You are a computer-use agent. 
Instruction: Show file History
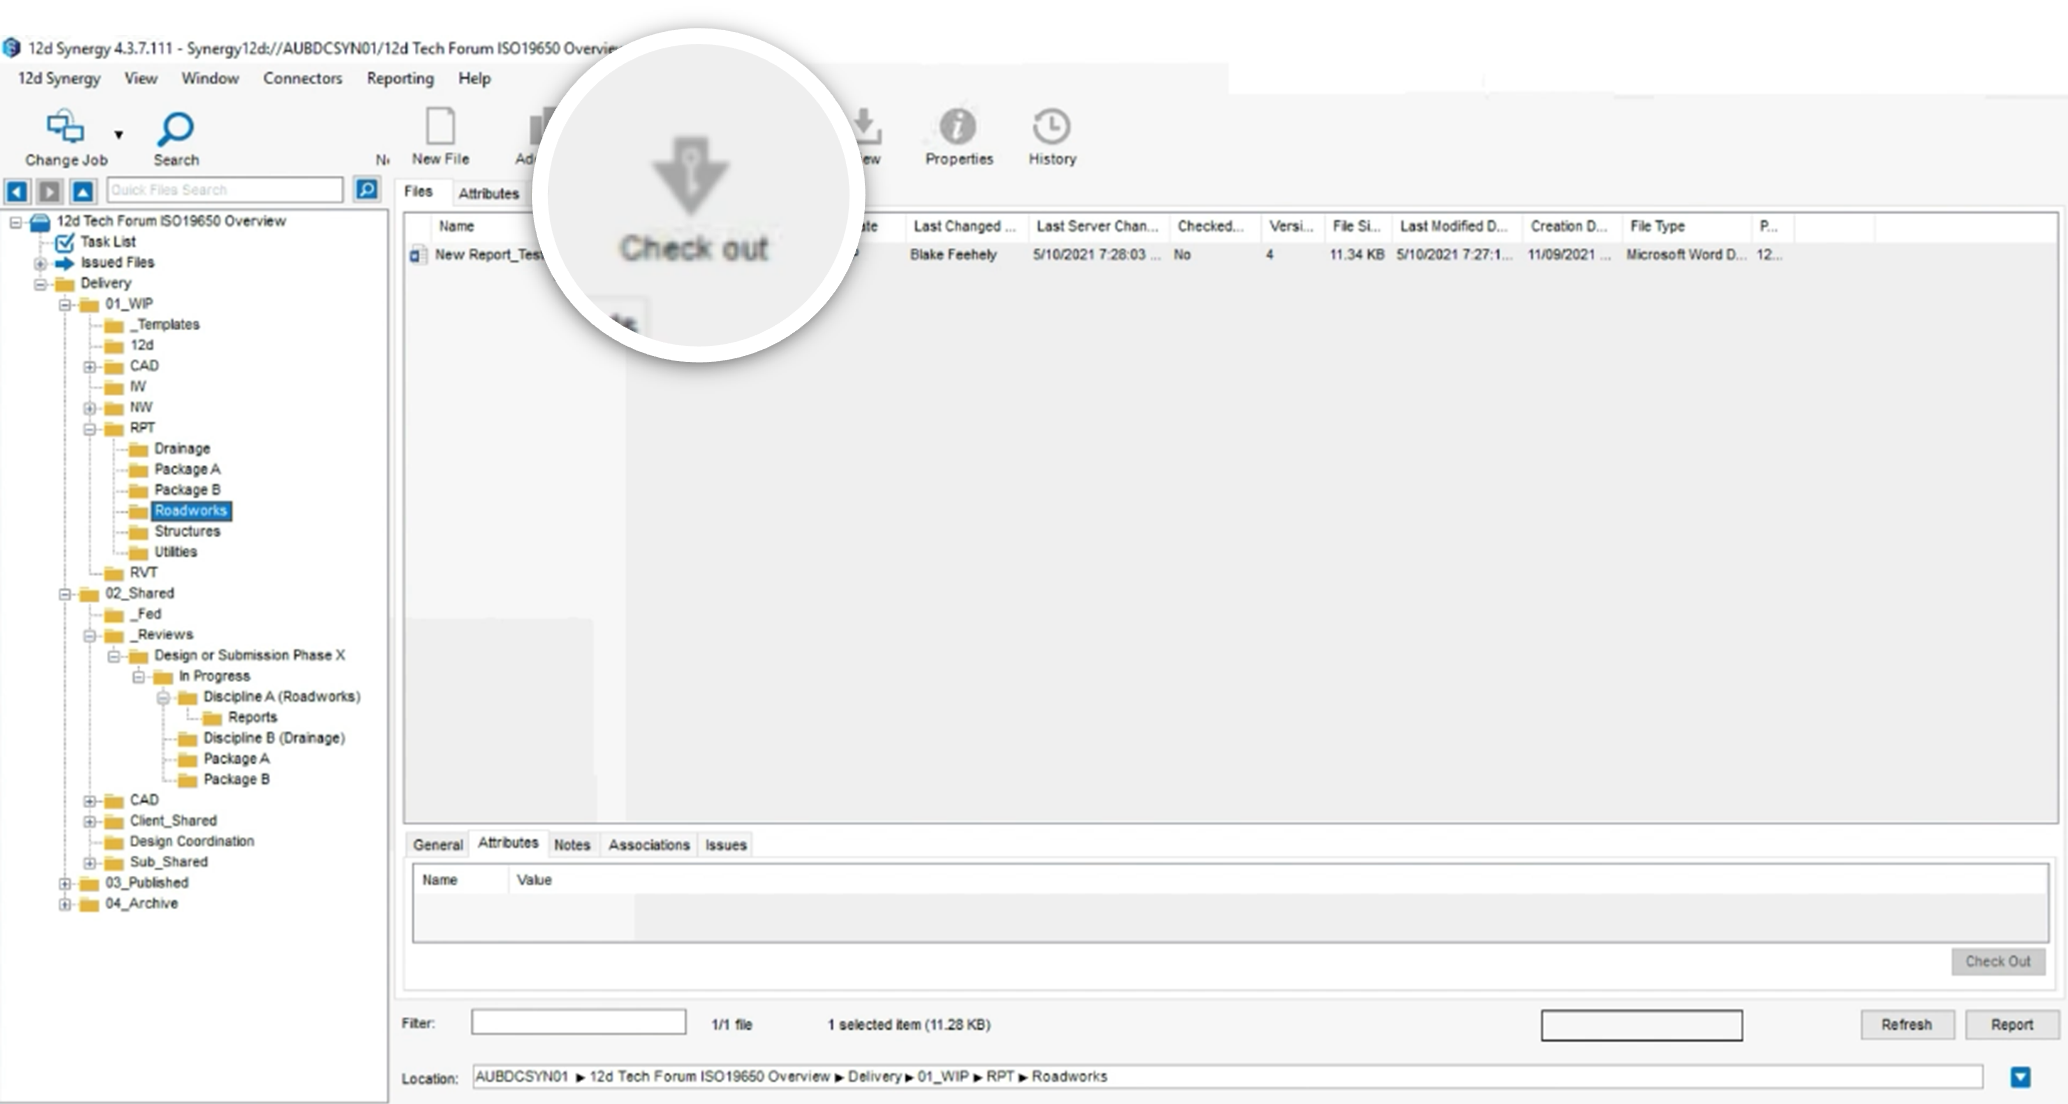pyautogui.click(x=1052, y=137)
